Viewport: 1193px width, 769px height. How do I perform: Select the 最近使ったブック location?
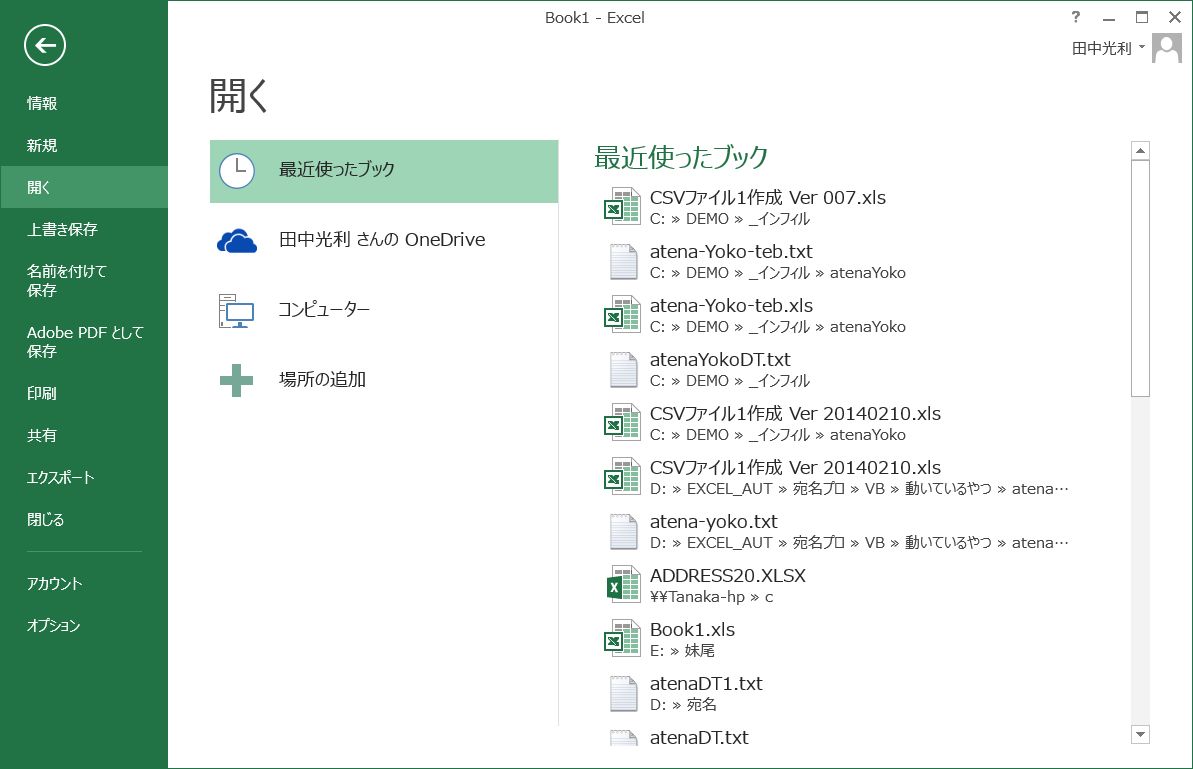(383, 171)
